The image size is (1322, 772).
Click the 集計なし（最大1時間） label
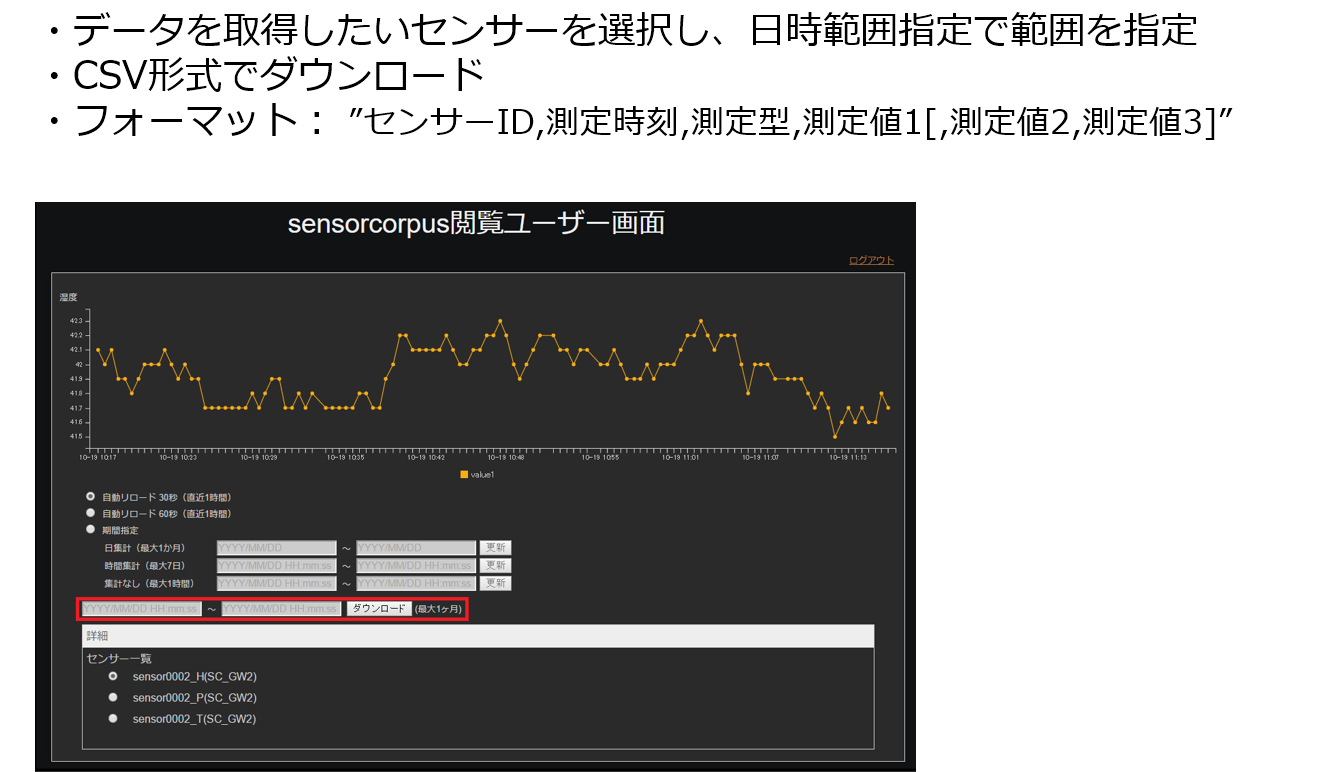click(149, 583)
